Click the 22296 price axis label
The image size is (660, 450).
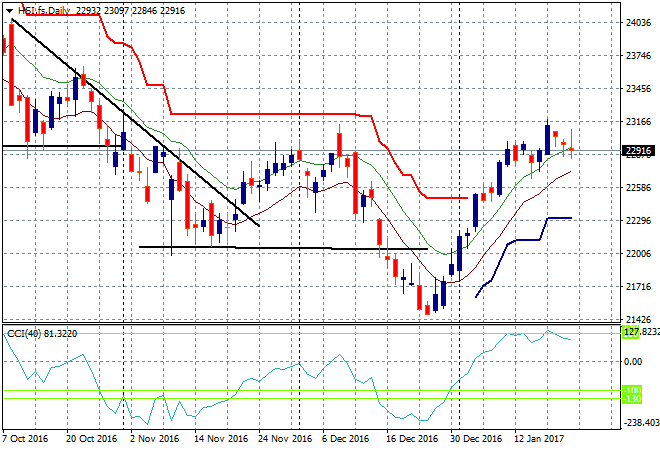point(639,221)
